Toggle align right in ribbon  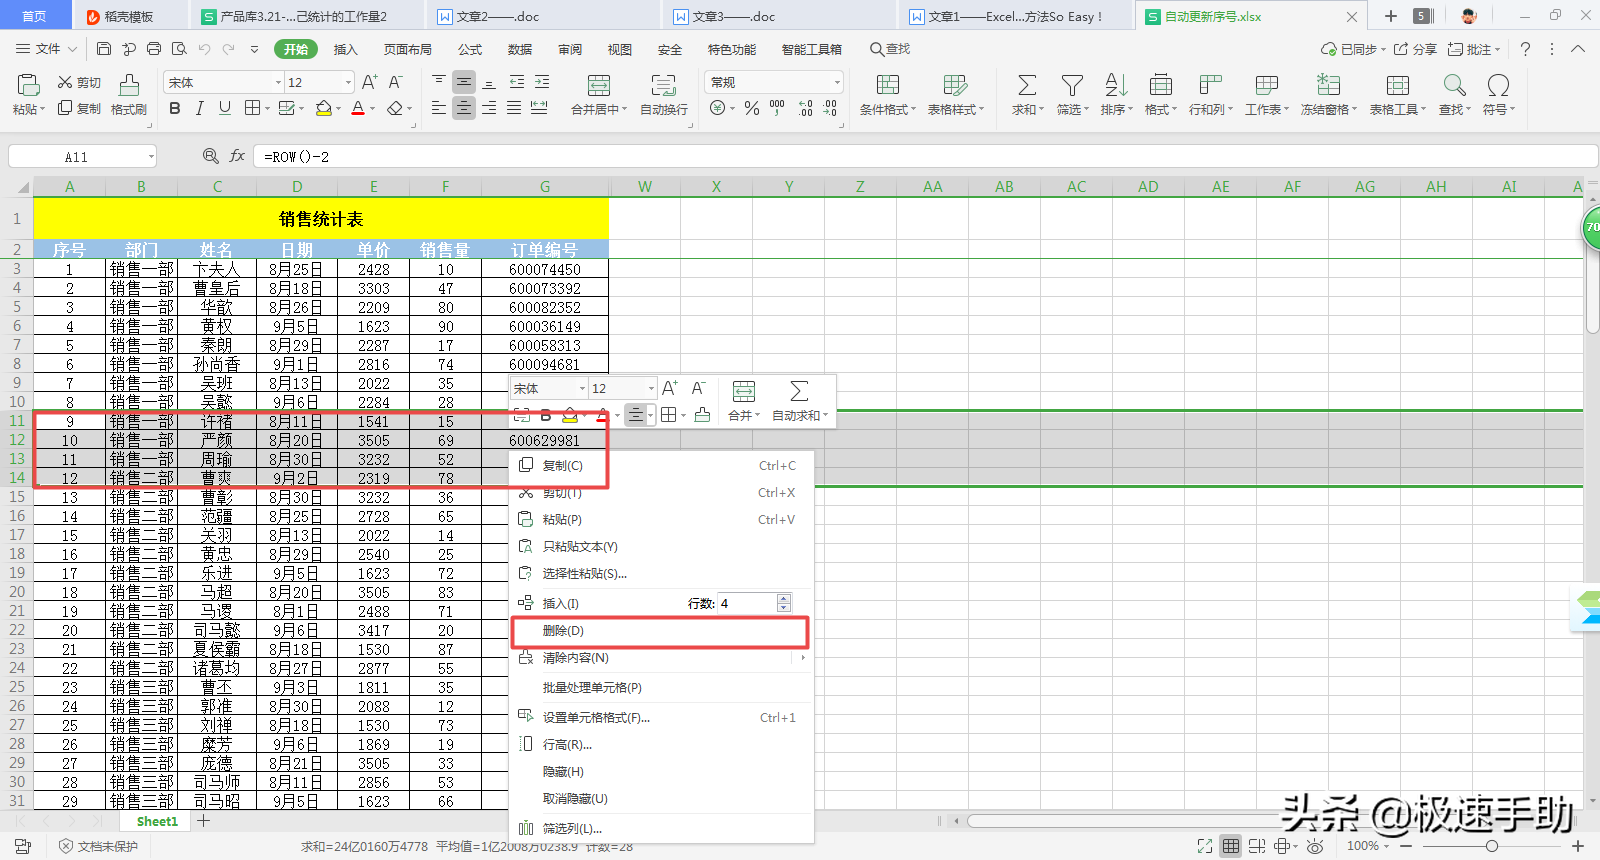pos(489,108)
